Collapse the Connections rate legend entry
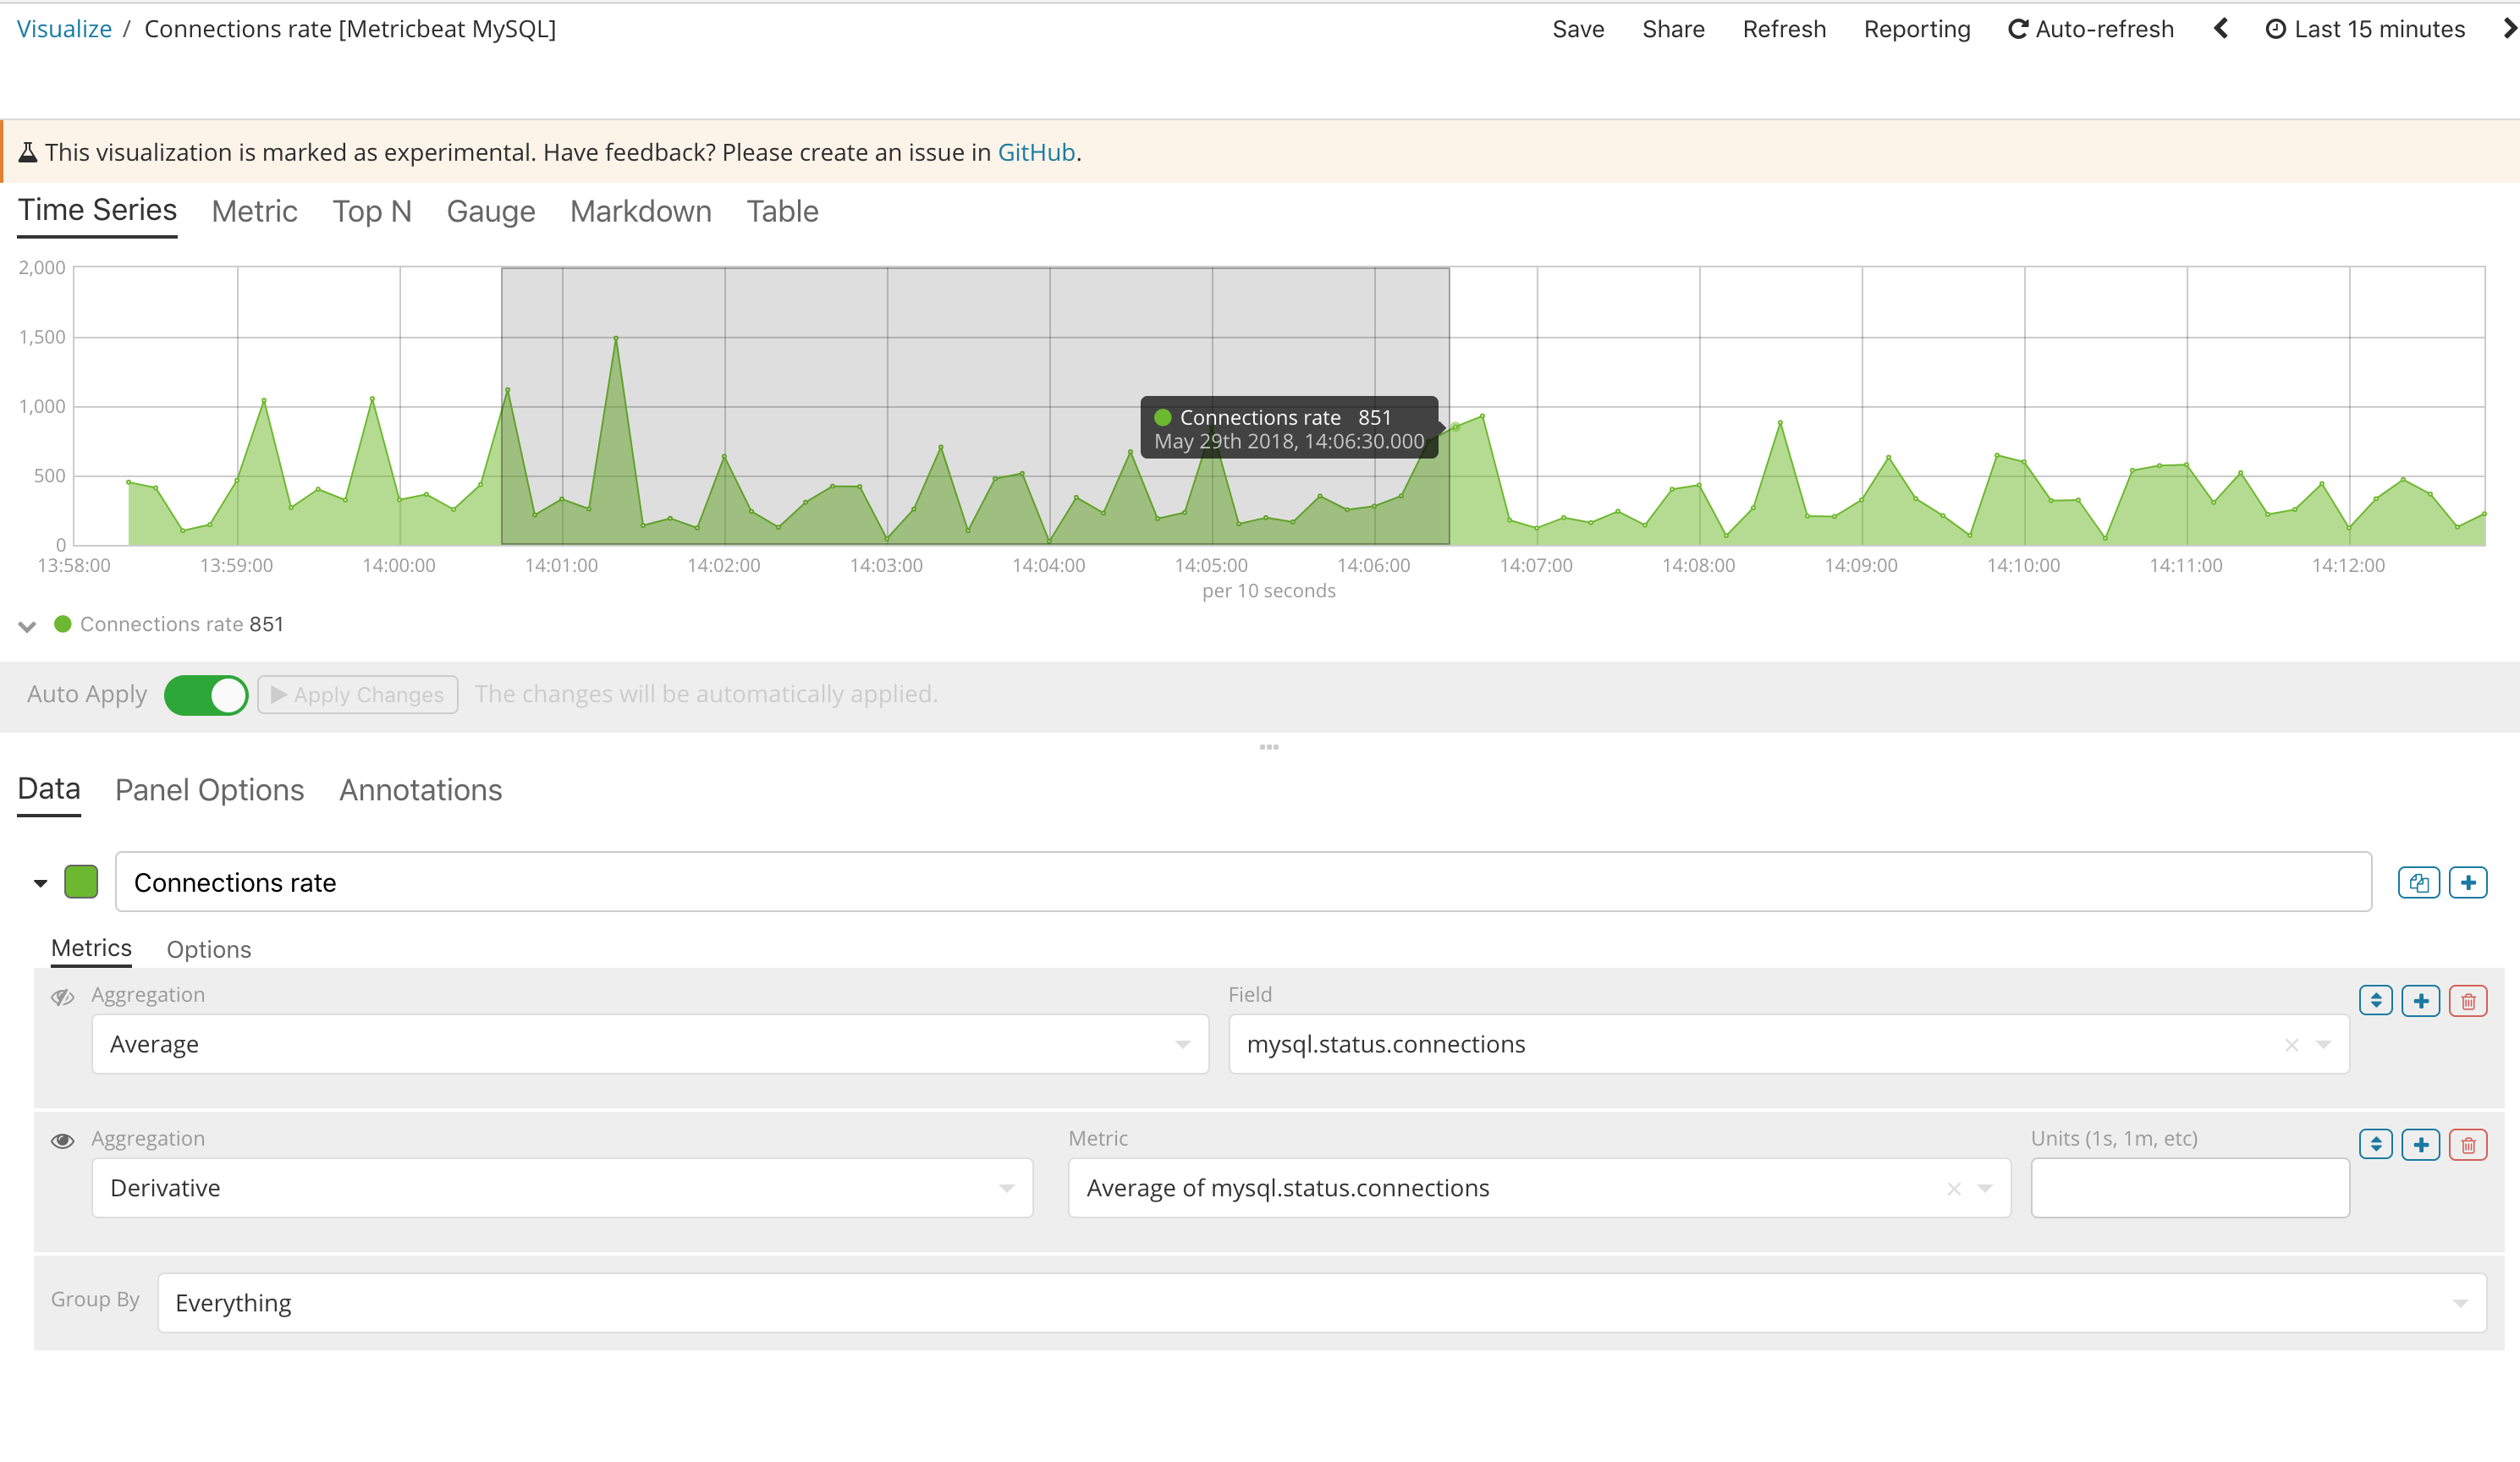 27,626
